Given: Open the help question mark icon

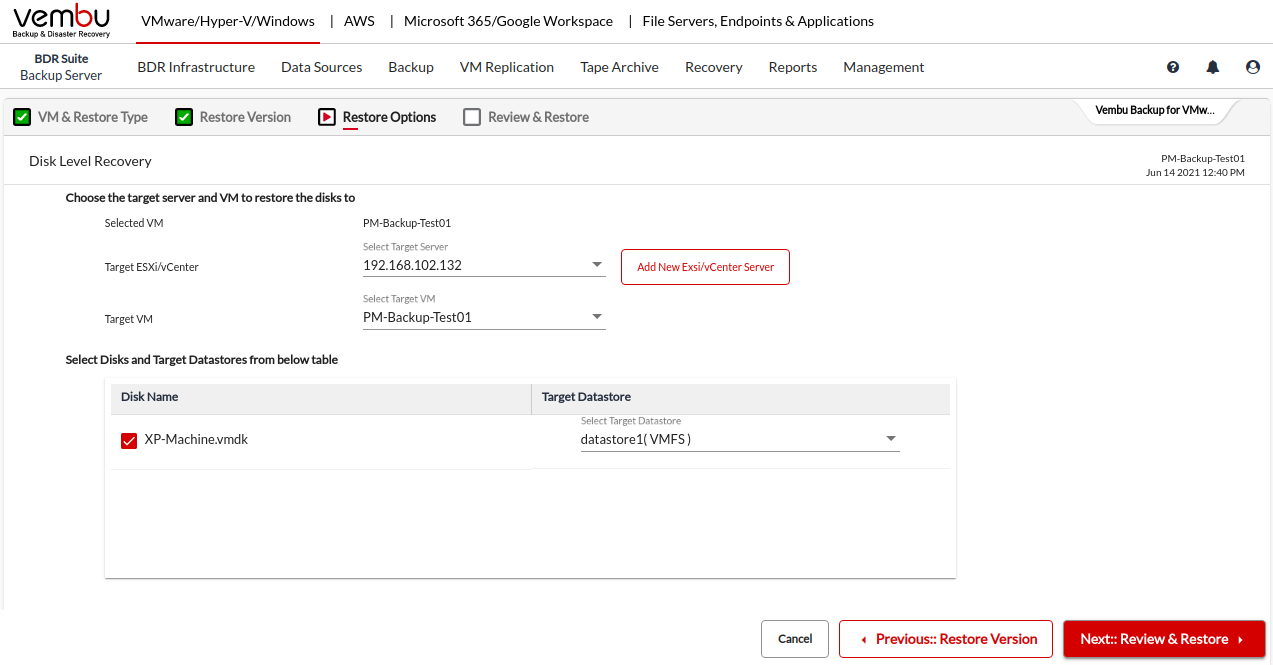Looking at the screenshot, I should click(x=1173, y=67).
